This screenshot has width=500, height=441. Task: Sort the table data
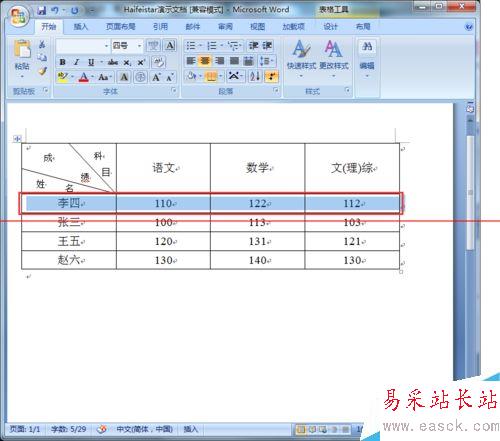tap(255, 76)
